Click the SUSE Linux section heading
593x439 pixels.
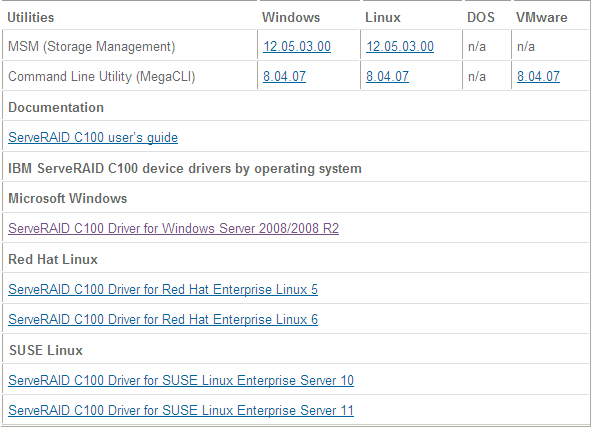click(x=46, y=350)
